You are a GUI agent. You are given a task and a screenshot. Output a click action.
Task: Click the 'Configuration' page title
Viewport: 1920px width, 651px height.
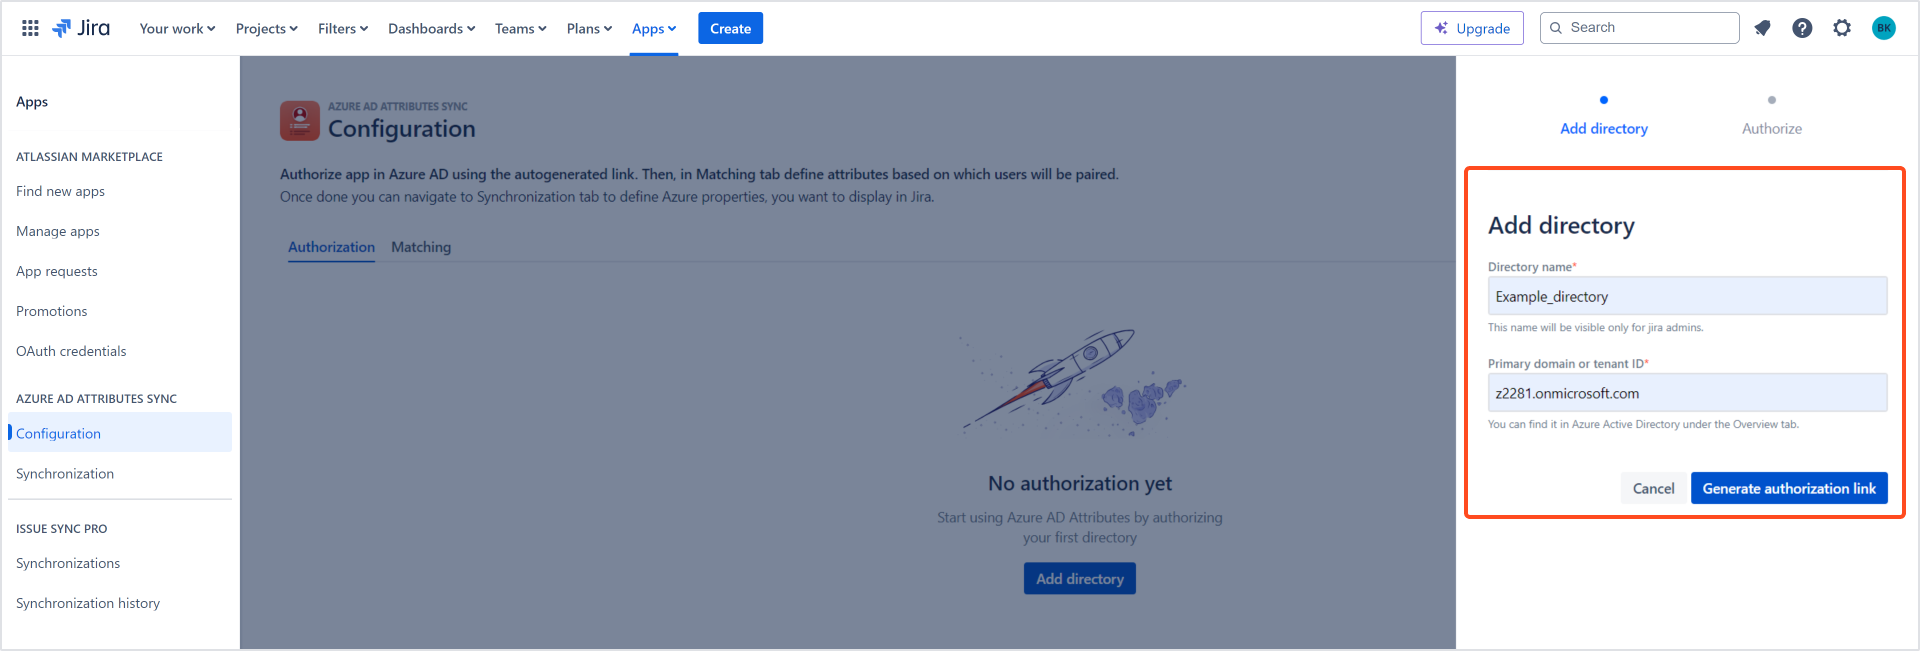click(x=402, y=129)
